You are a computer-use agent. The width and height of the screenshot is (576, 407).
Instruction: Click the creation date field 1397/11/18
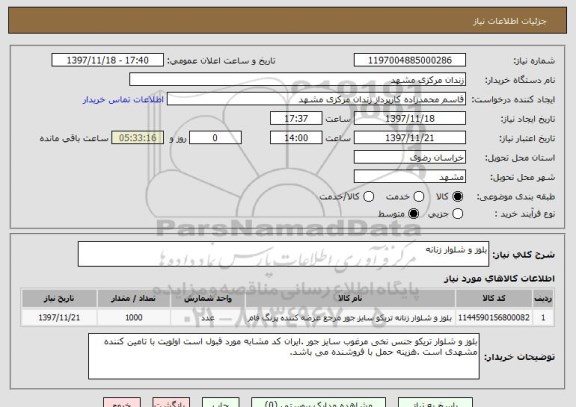(410, 119)
